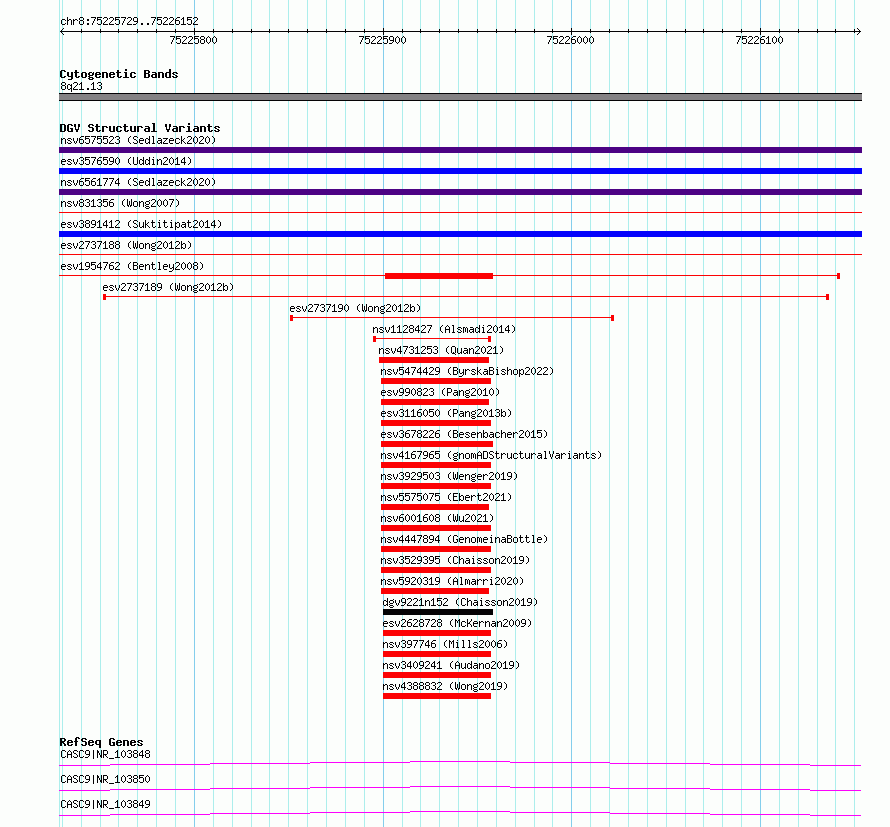Click the red bar under nsv4731253
This screenshot has width=890, height=827.
coord(434,360)
